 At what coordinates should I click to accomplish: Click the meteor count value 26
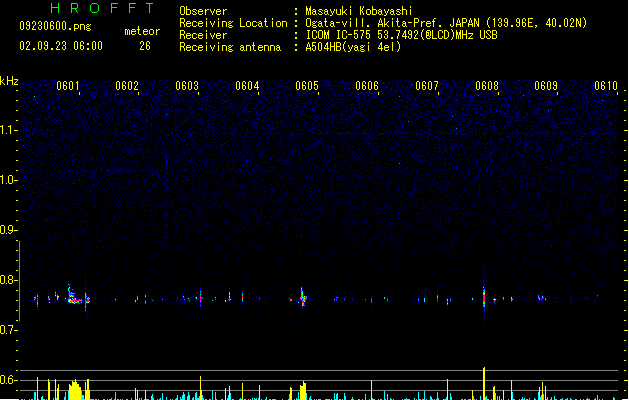(x=145, y=46)
